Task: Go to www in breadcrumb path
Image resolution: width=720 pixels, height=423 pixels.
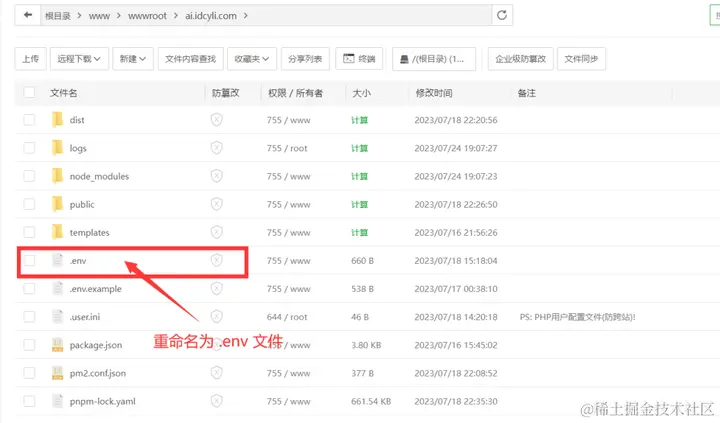Action: (x=99, y=16)
